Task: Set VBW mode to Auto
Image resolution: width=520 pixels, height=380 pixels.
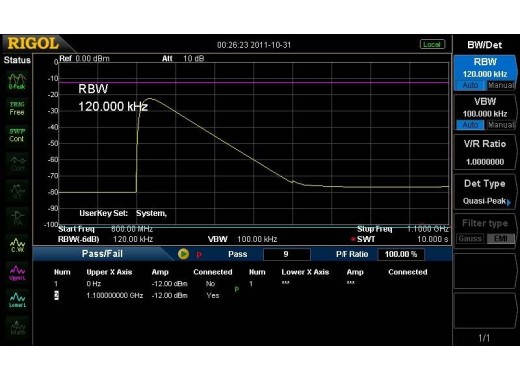Action: [x=470, y=125]
